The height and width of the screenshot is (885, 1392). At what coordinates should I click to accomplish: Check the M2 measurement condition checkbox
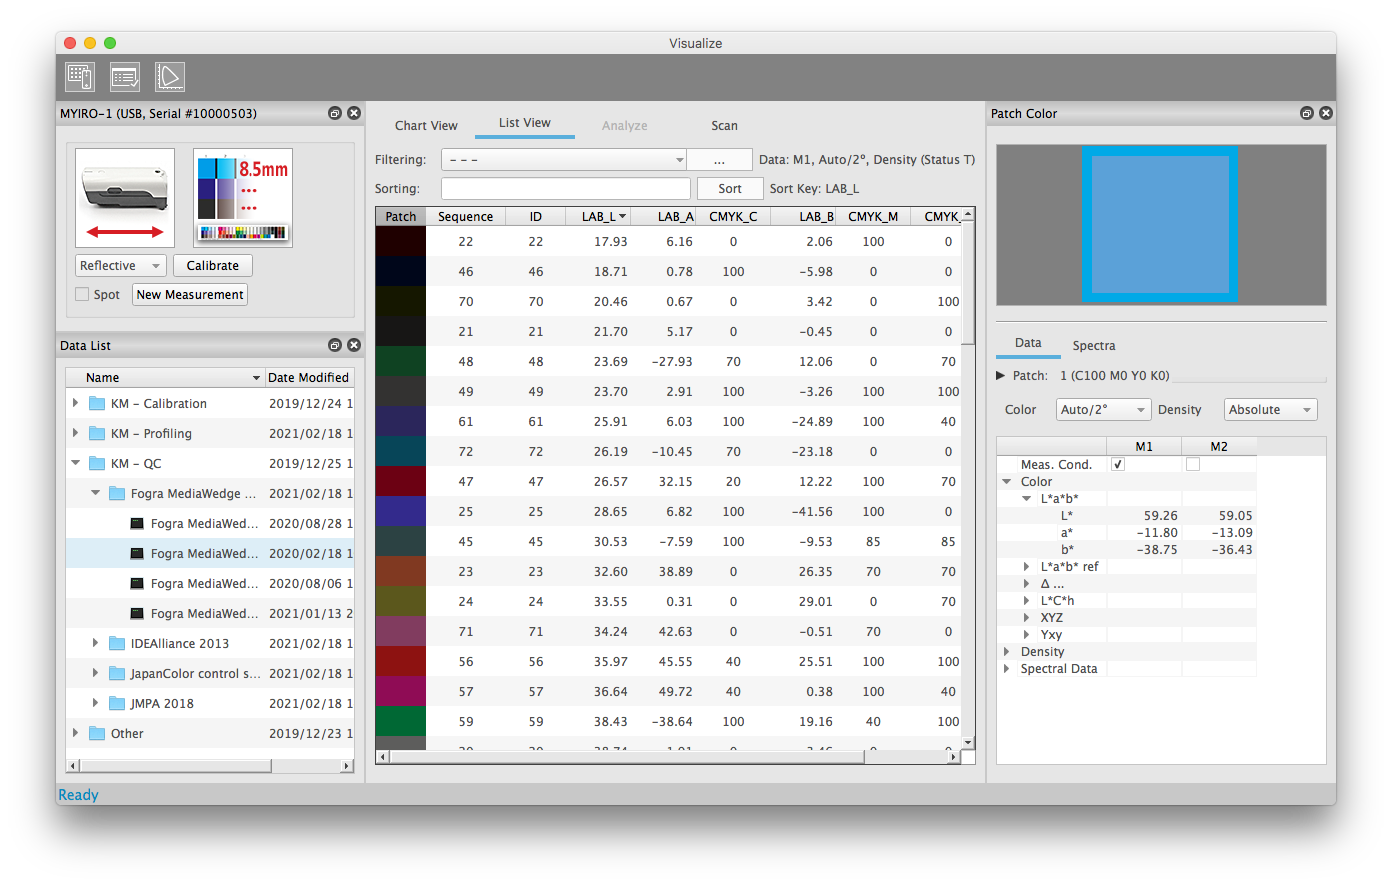pos(1192,465)
